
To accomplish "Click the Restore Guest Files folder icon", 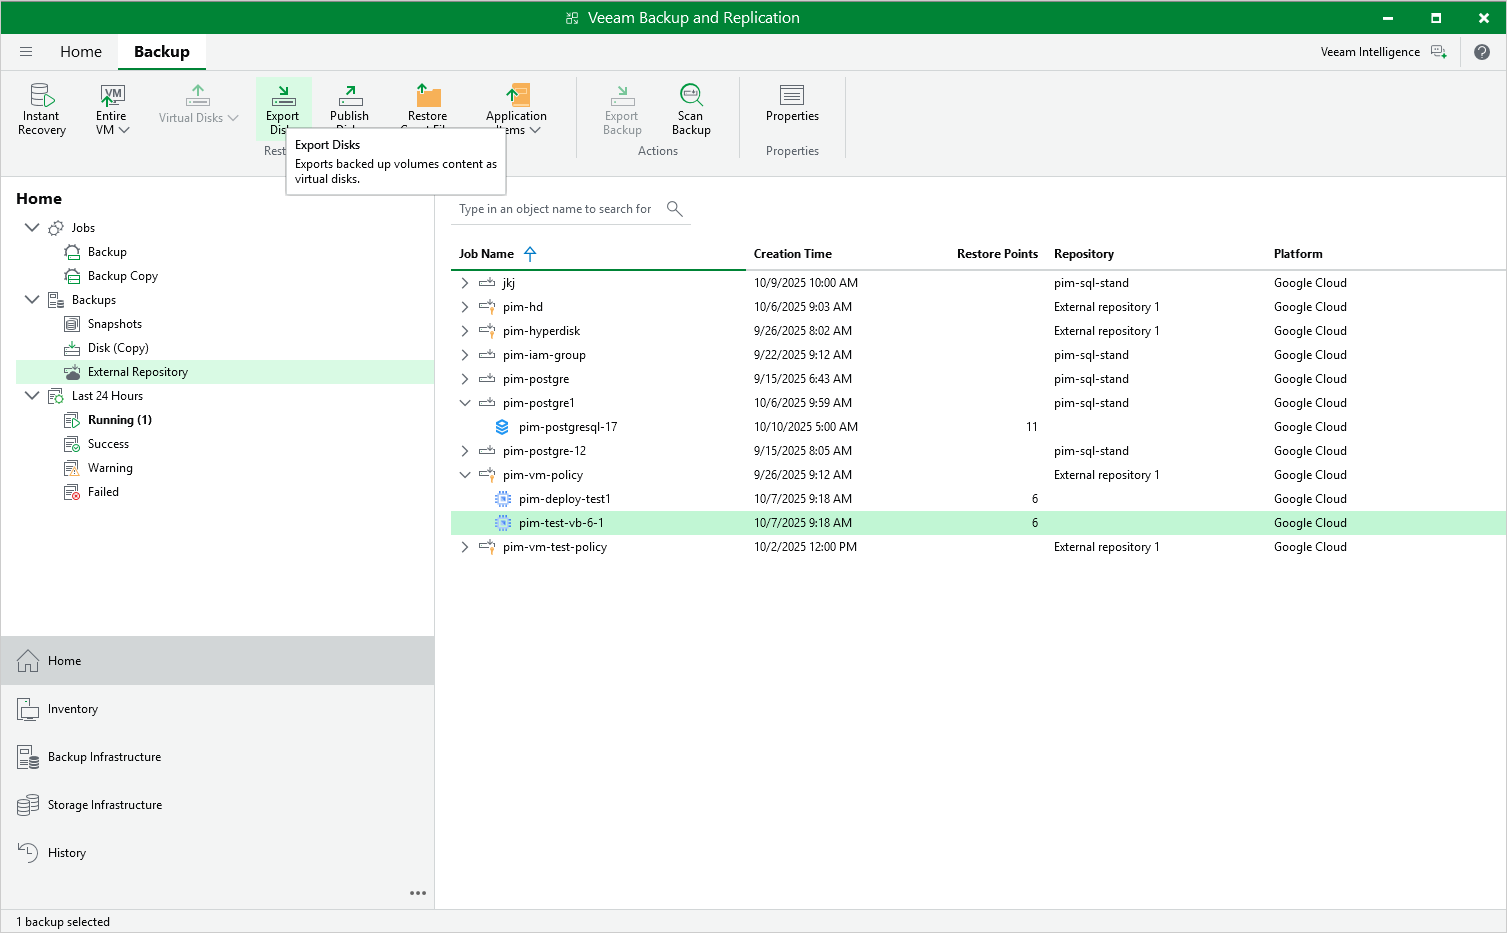I will click(428, 96).
